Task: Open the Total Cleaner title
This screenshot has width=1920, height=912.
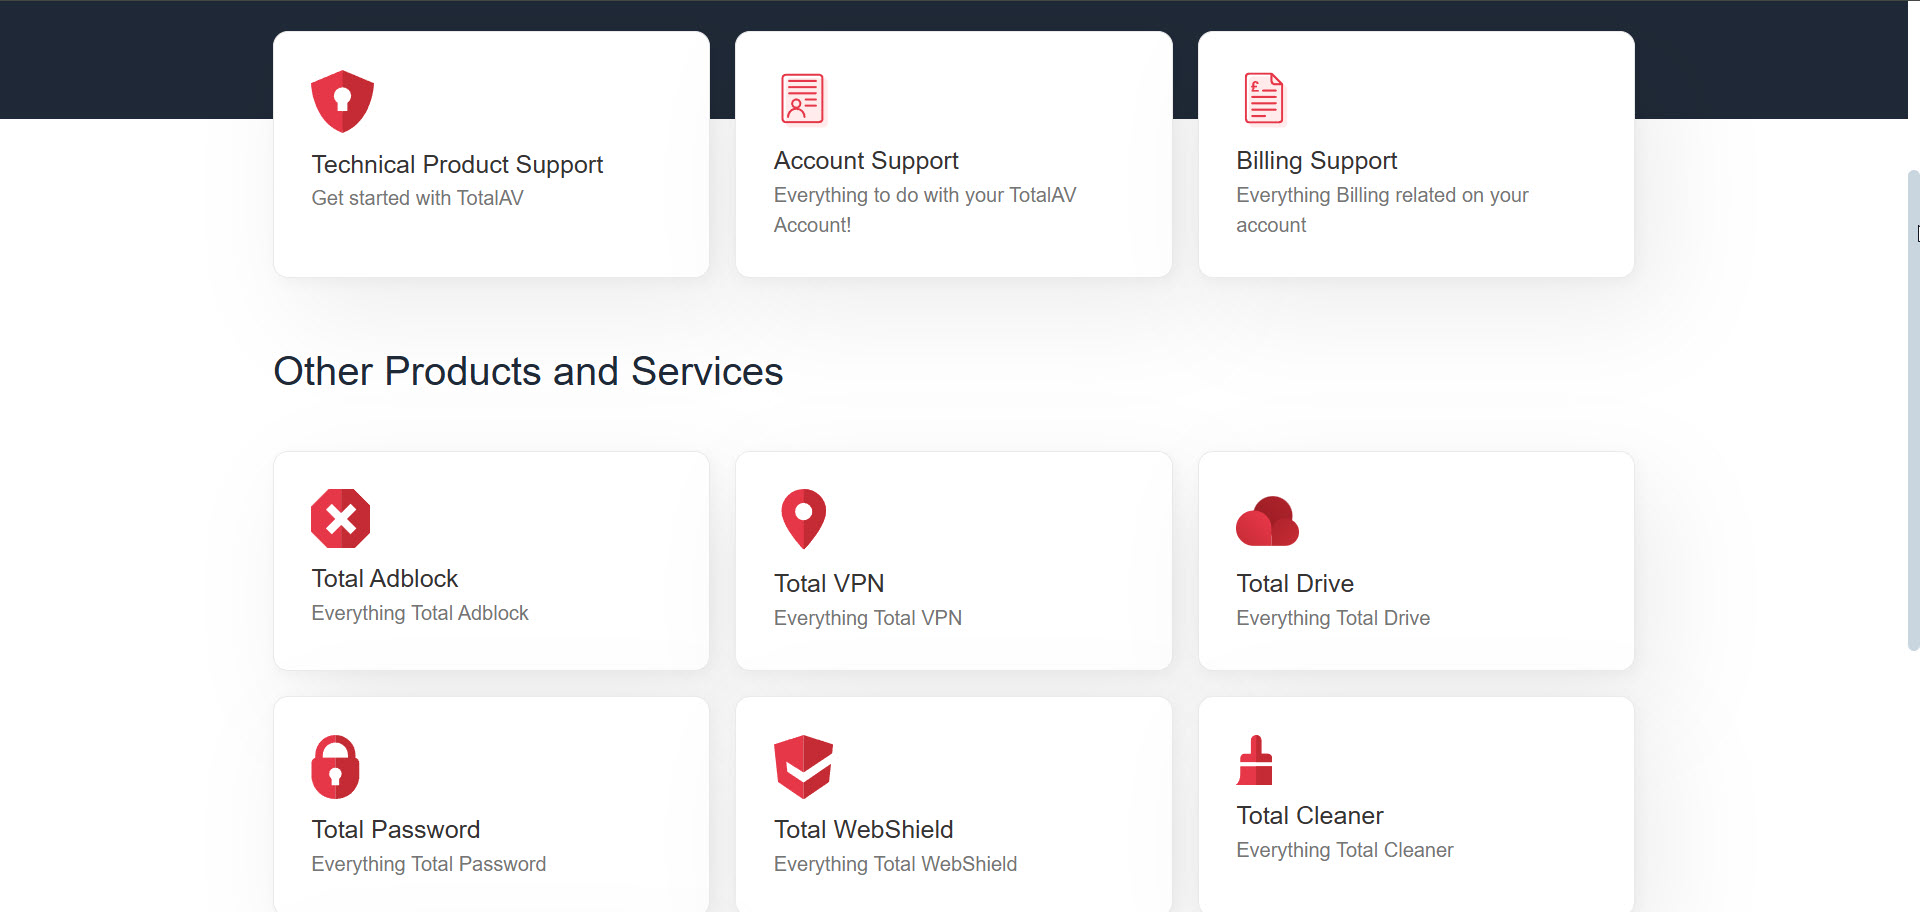Action: tap(1309, 815)
